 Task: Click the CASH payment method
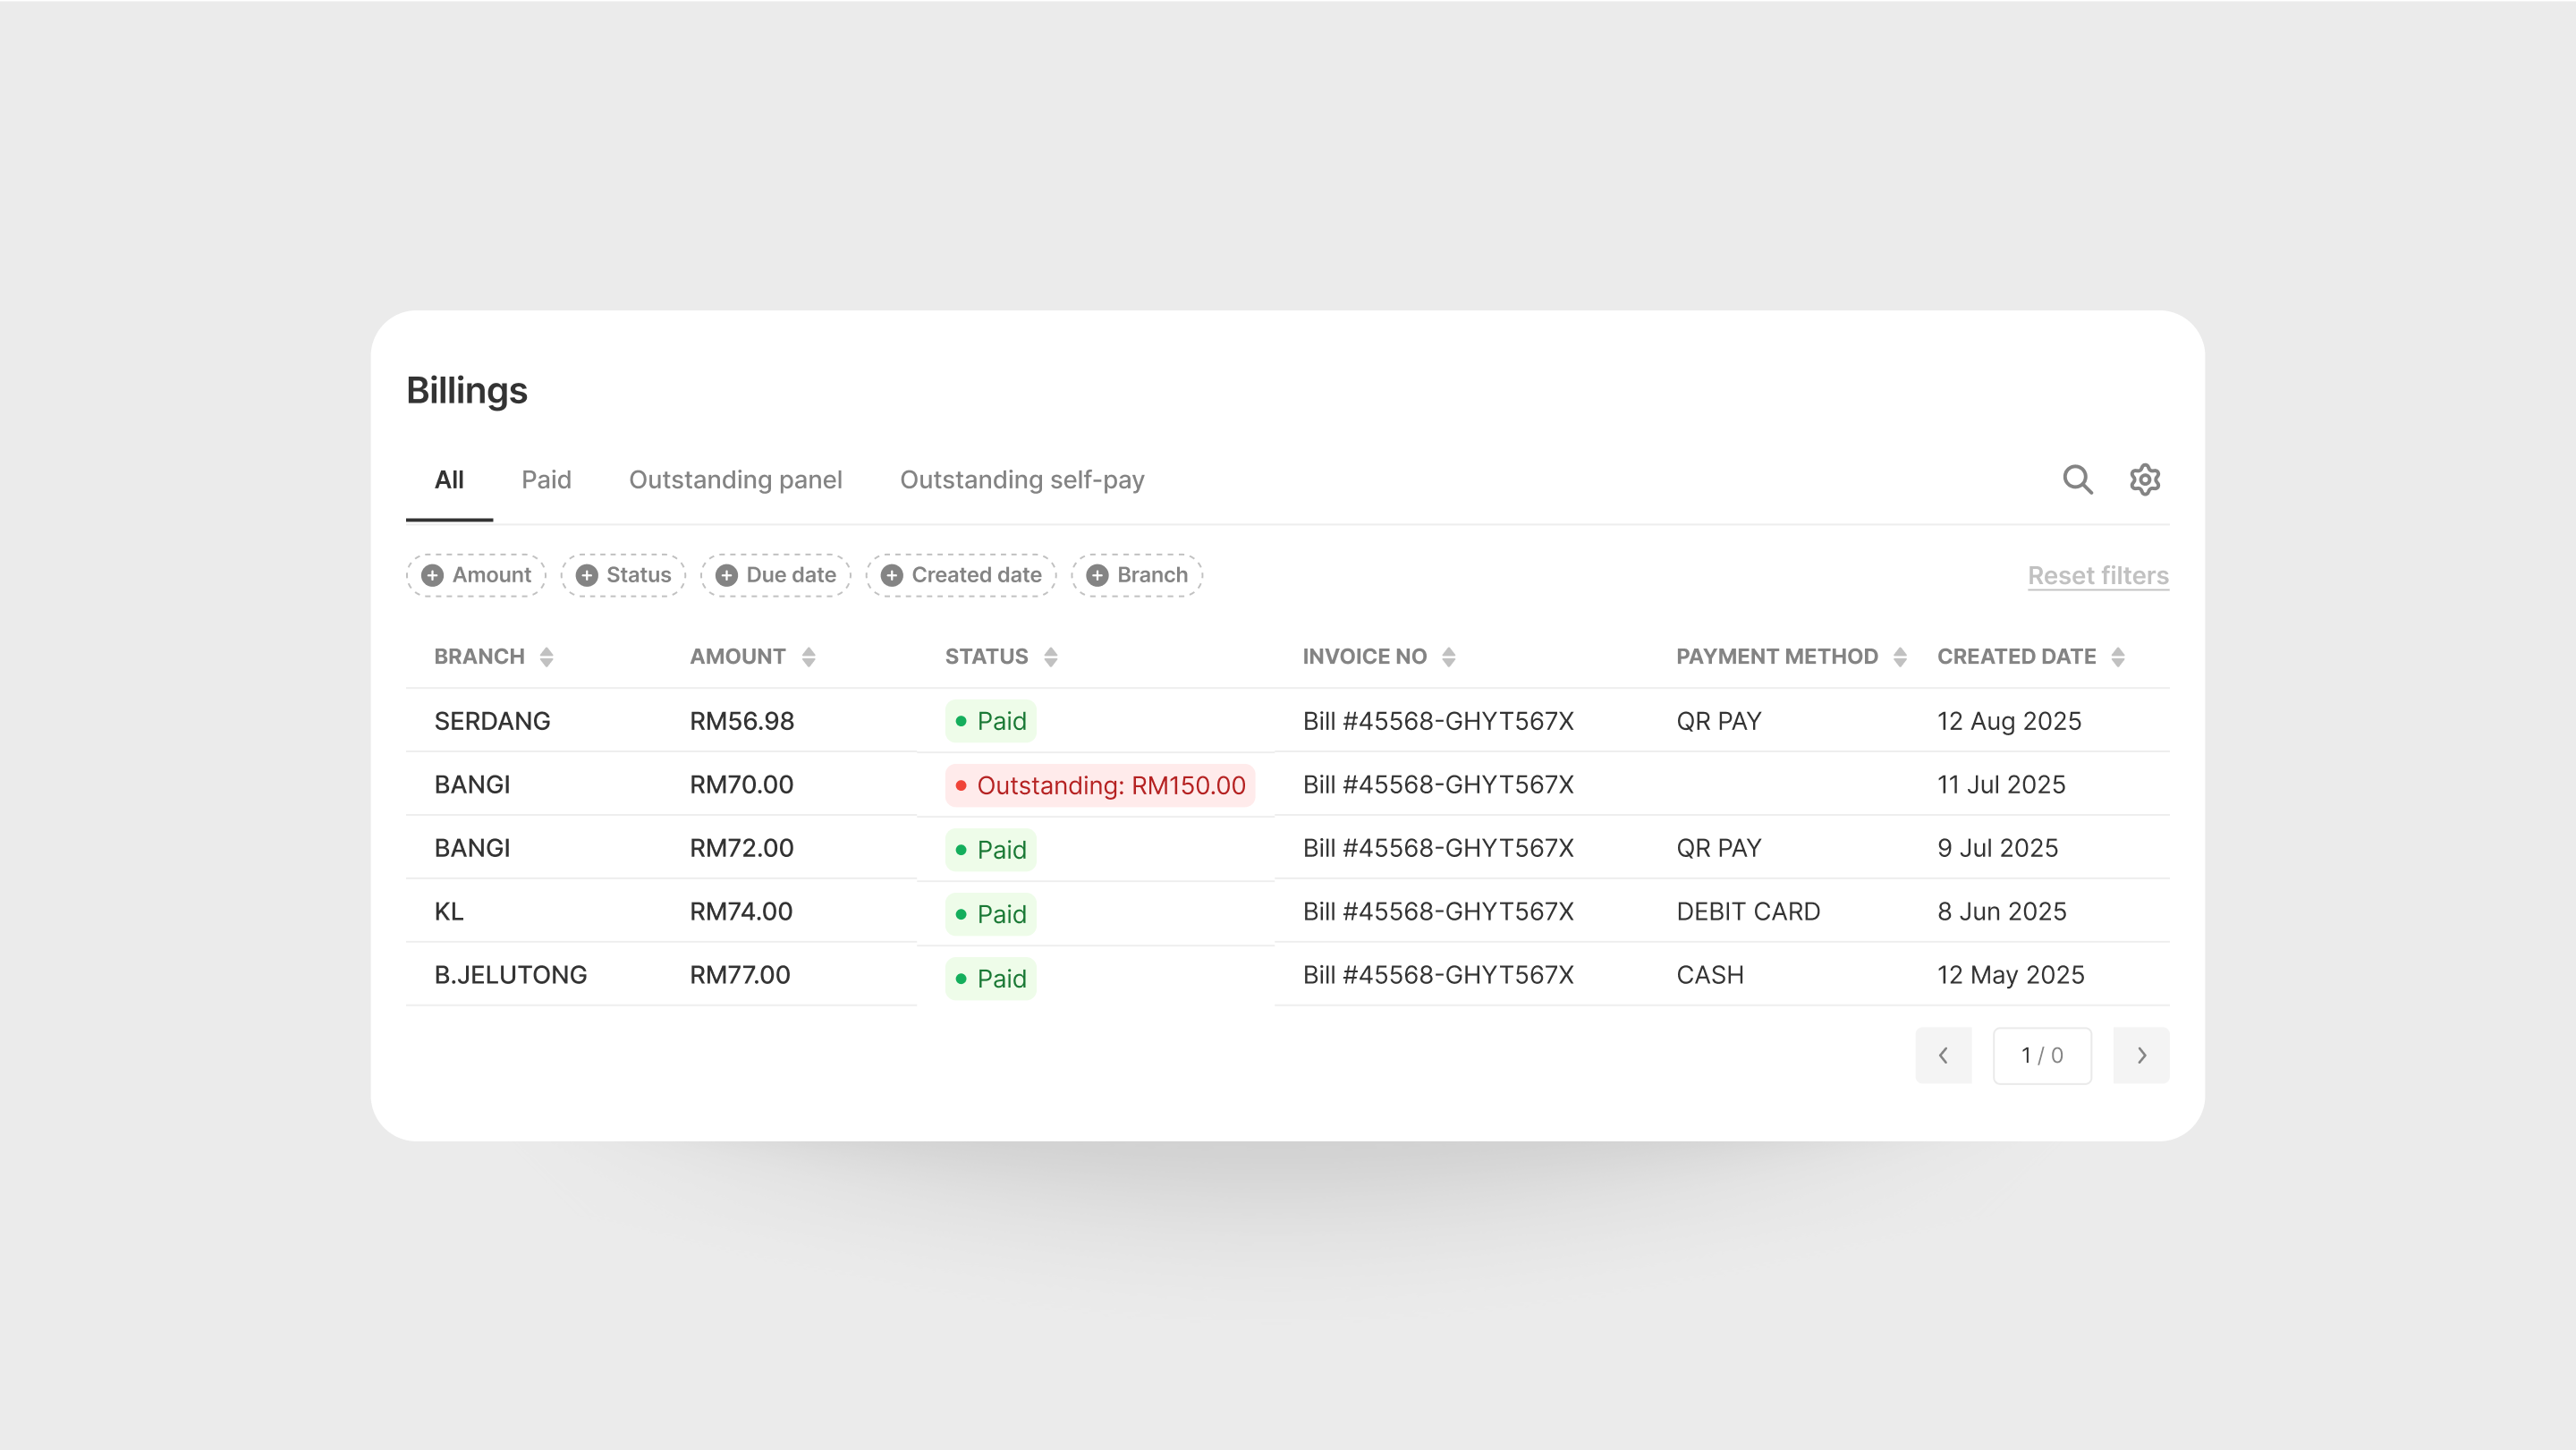[1710, 975]
